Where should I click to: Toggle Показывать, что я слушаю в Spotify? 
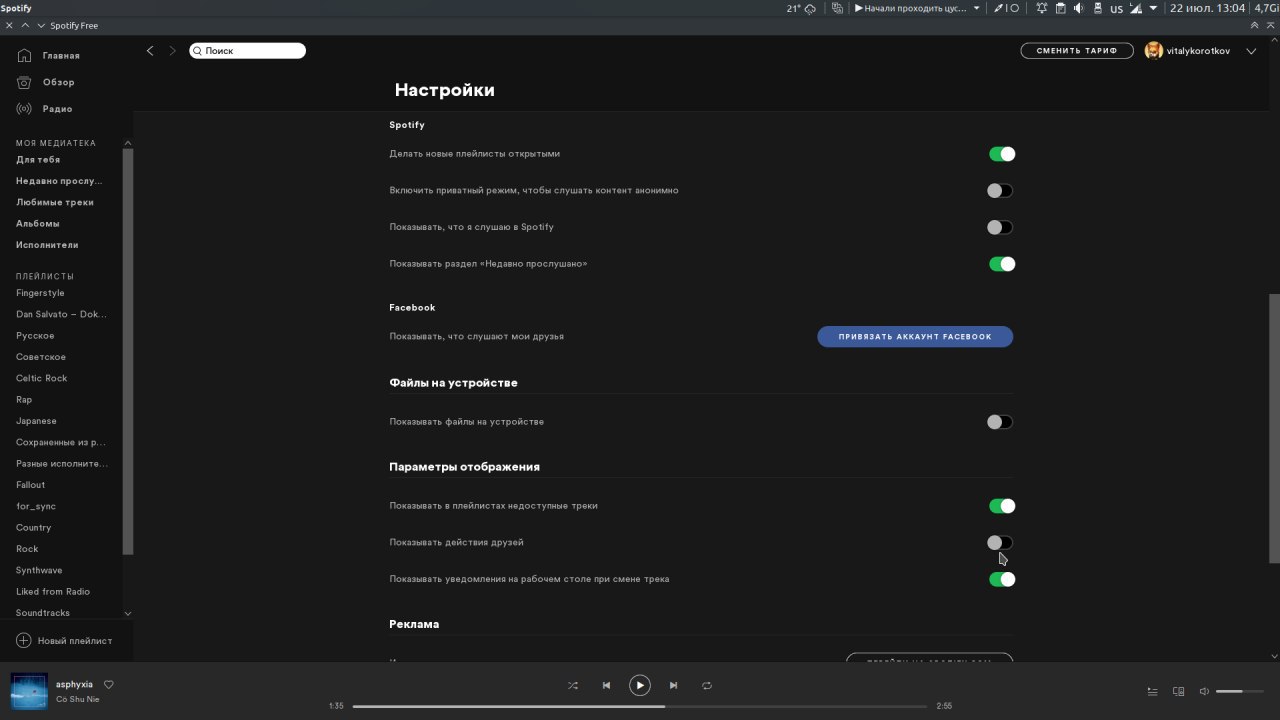[x=1000, y=227]
